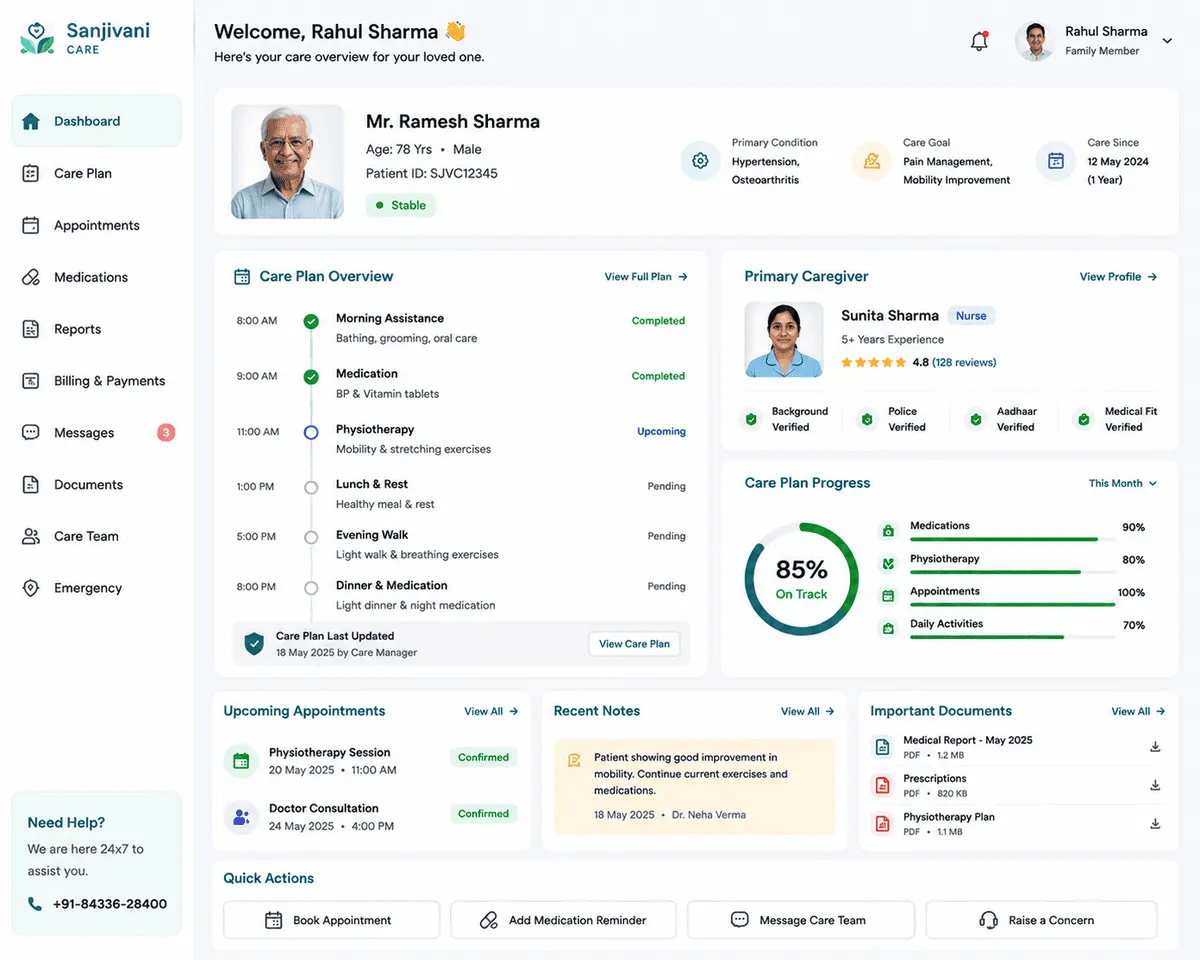Expand the Rahul Sharma account menu chevron
1200x960 pixels.
(x=1167, y=41)
